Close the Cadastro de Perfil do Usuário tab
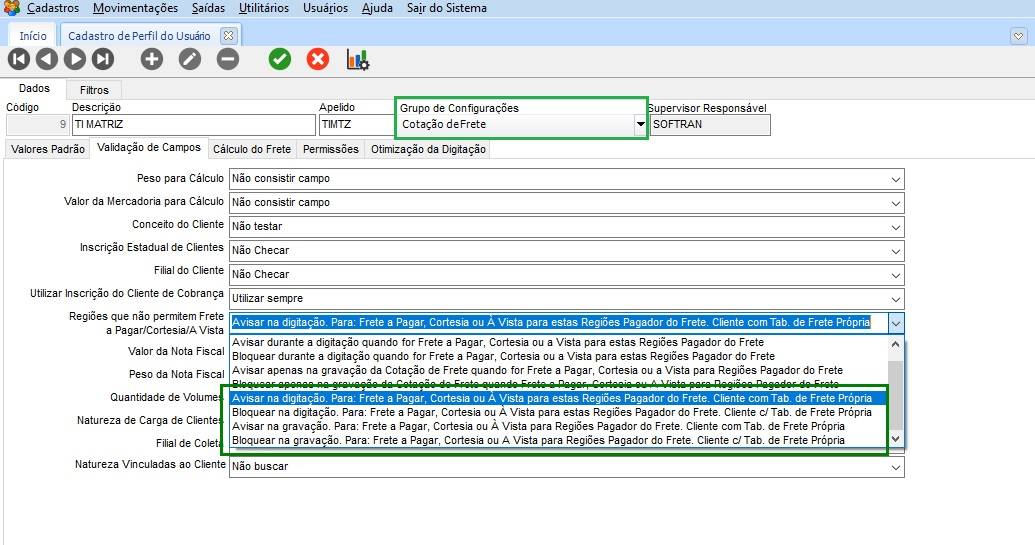This screenshot has width=1035, height=545. (x=228, y=35)
